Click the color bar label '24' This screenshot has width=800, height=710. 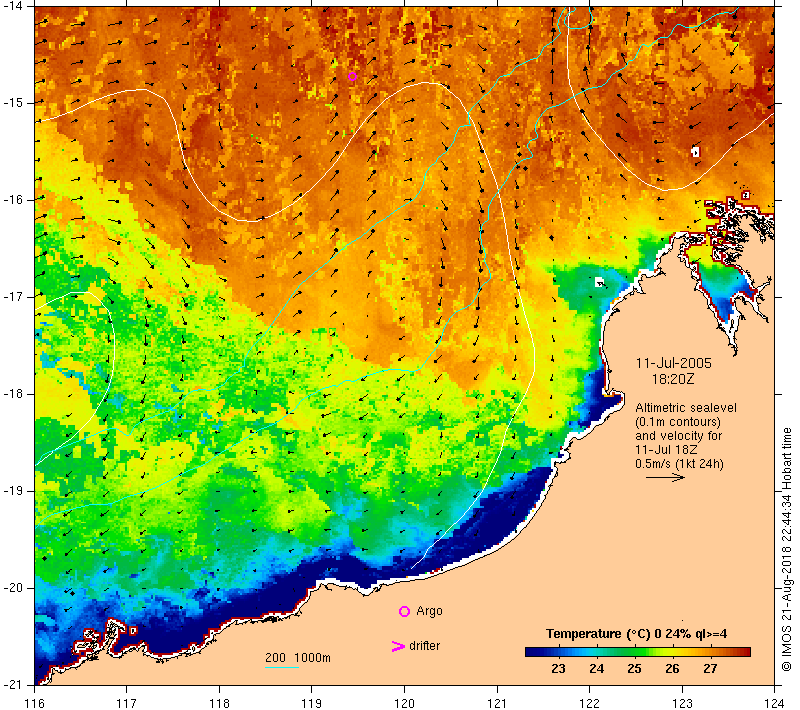tap(596, 669)
